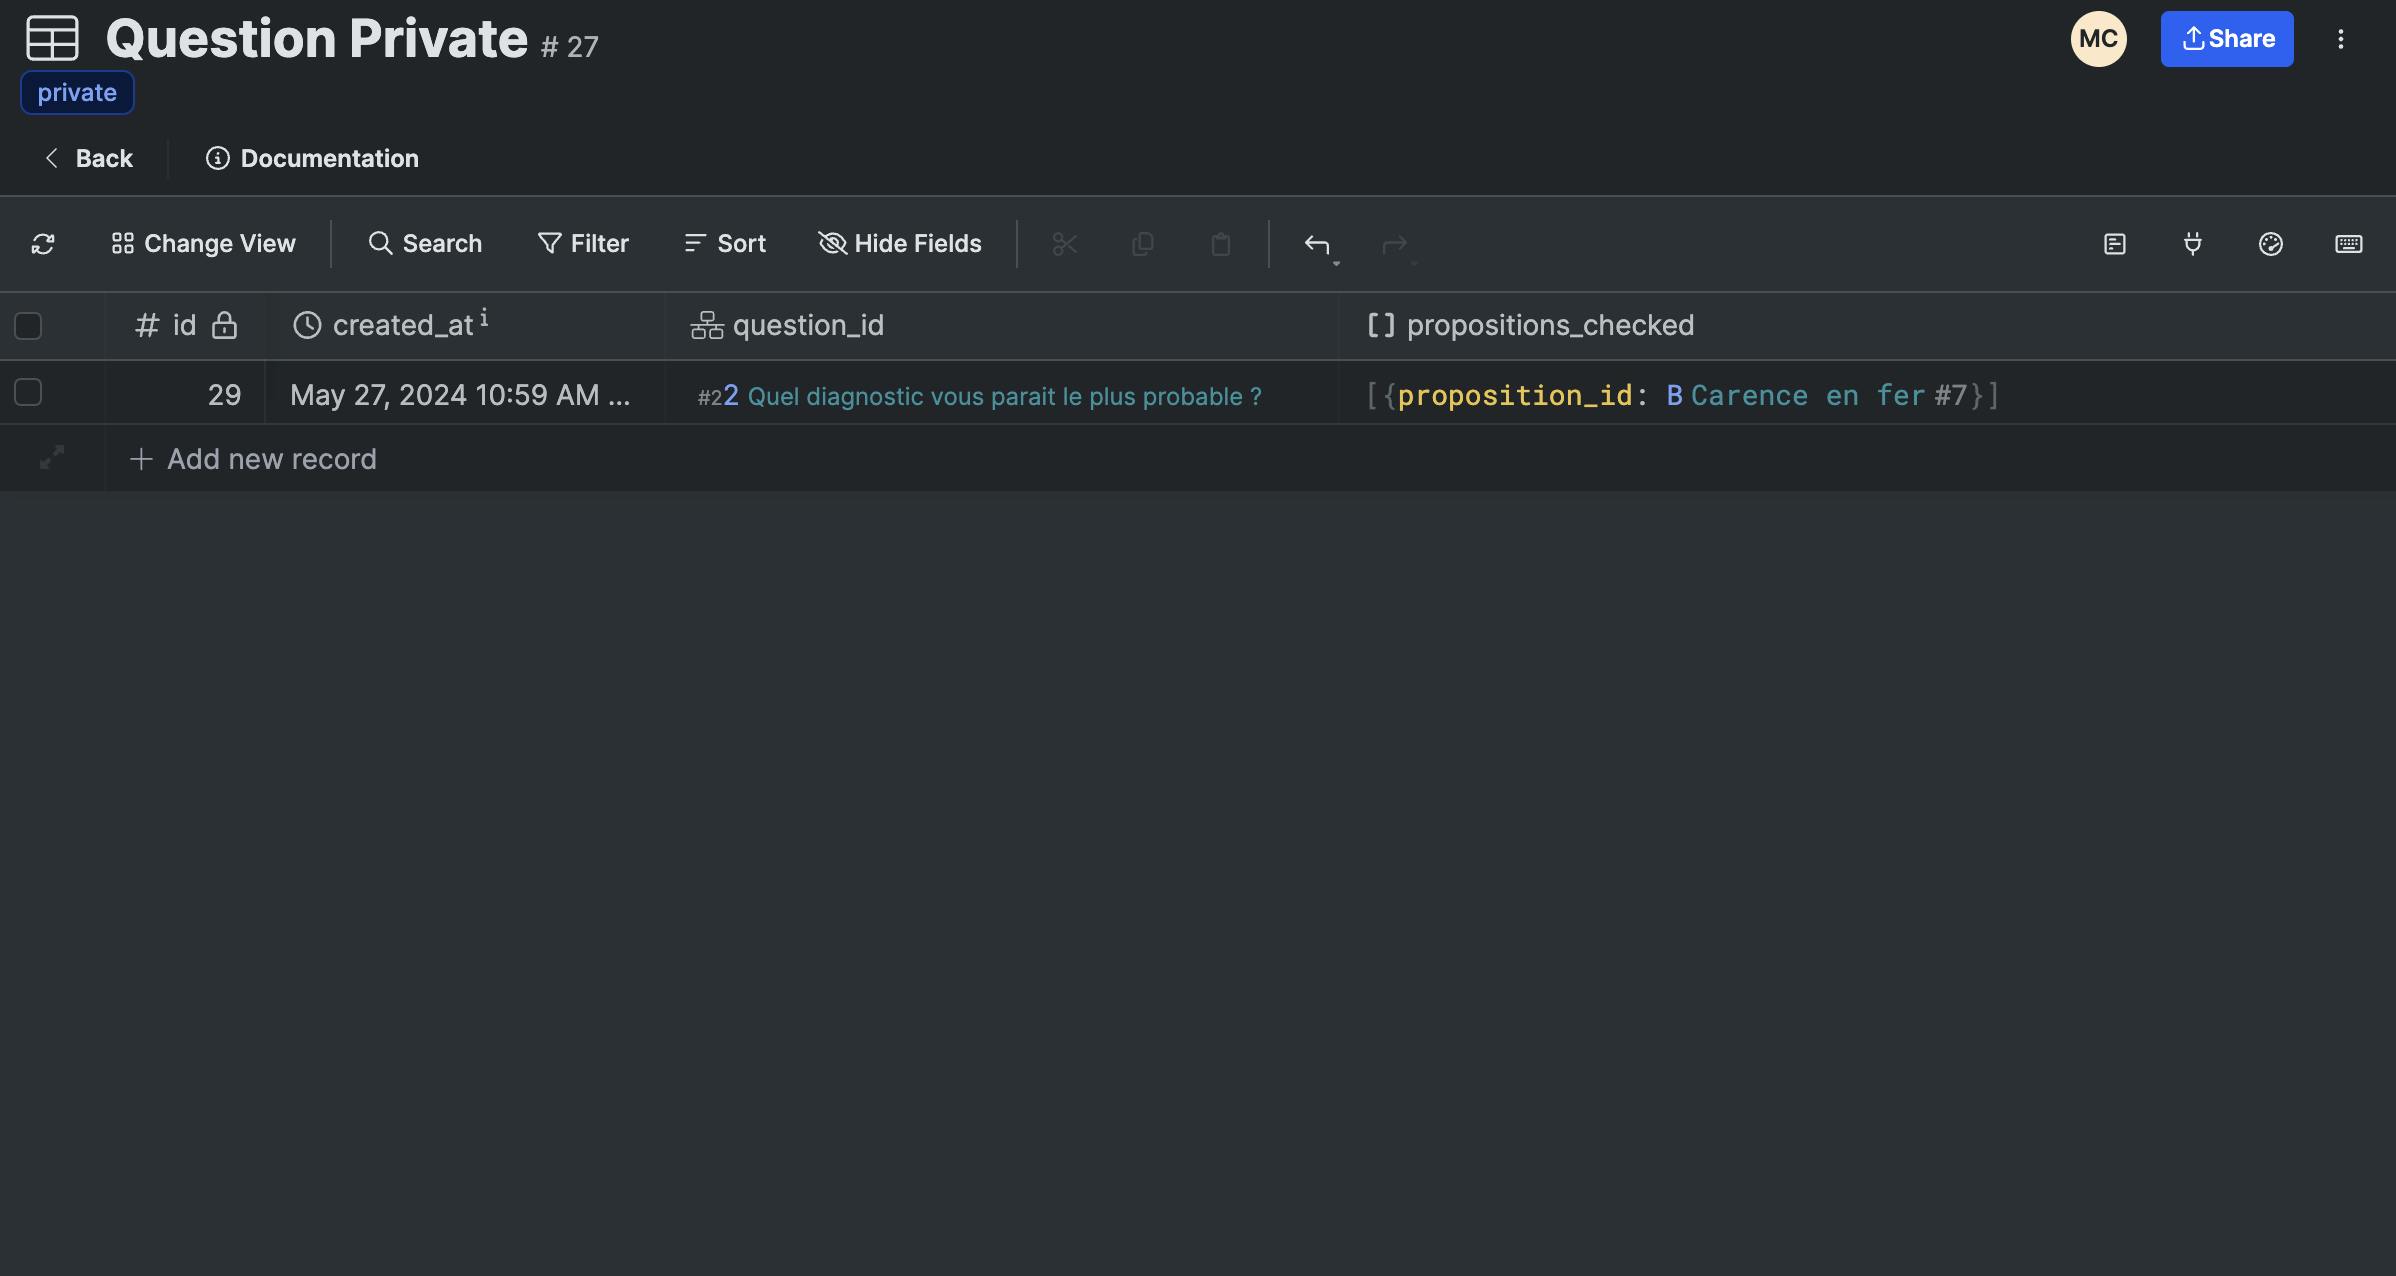This screenshot has height=1276, width=2396.
Task: Click the lock icon on id column
Action: point(225,325)
